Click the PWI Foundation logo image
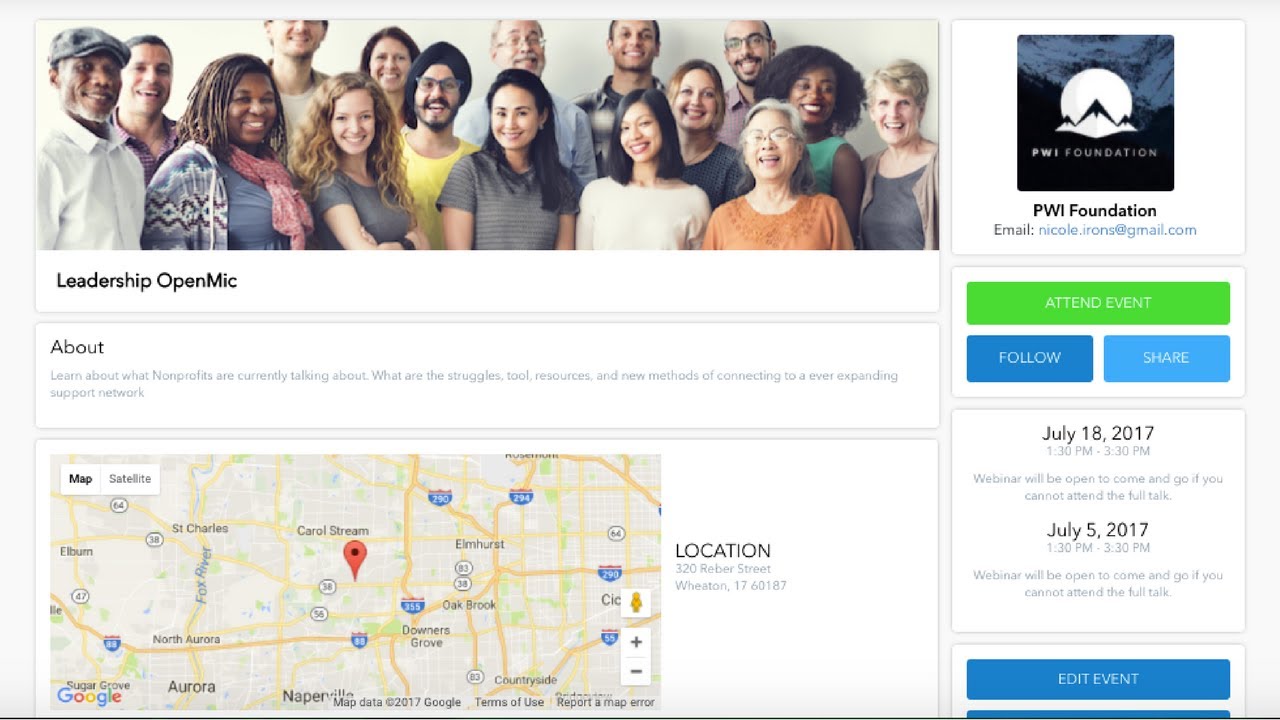 (x=1095, y=113)
